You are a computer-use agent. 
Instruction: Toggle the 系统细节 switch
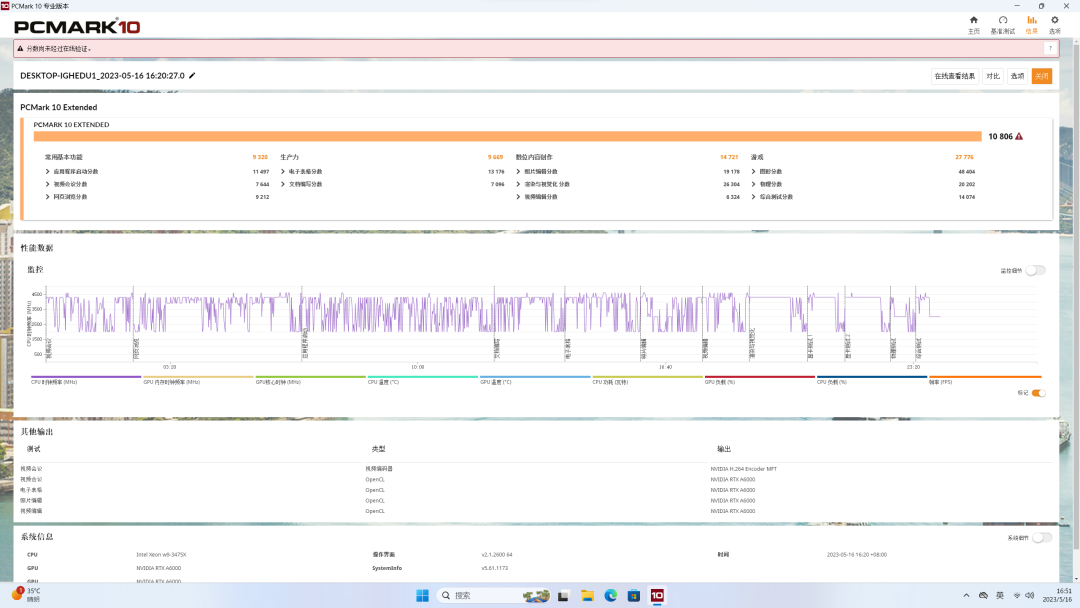(x=1041, y=538)
